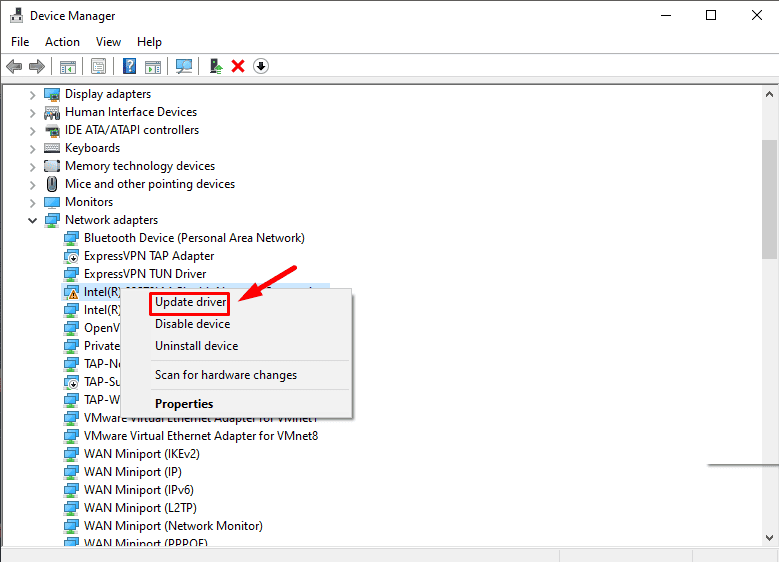Select WAN Miniport (IP) entry
Viewport: 779px width, 562px height.
tap(133, 472)
